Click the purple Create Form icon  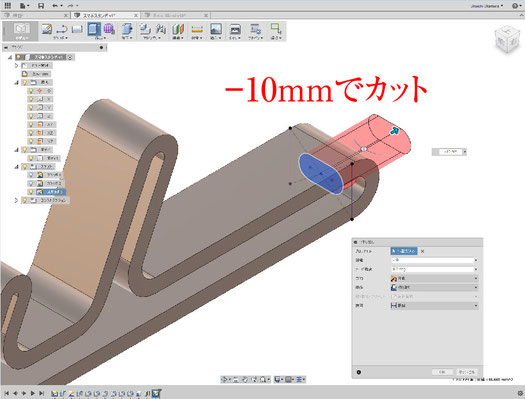(109, 29)
